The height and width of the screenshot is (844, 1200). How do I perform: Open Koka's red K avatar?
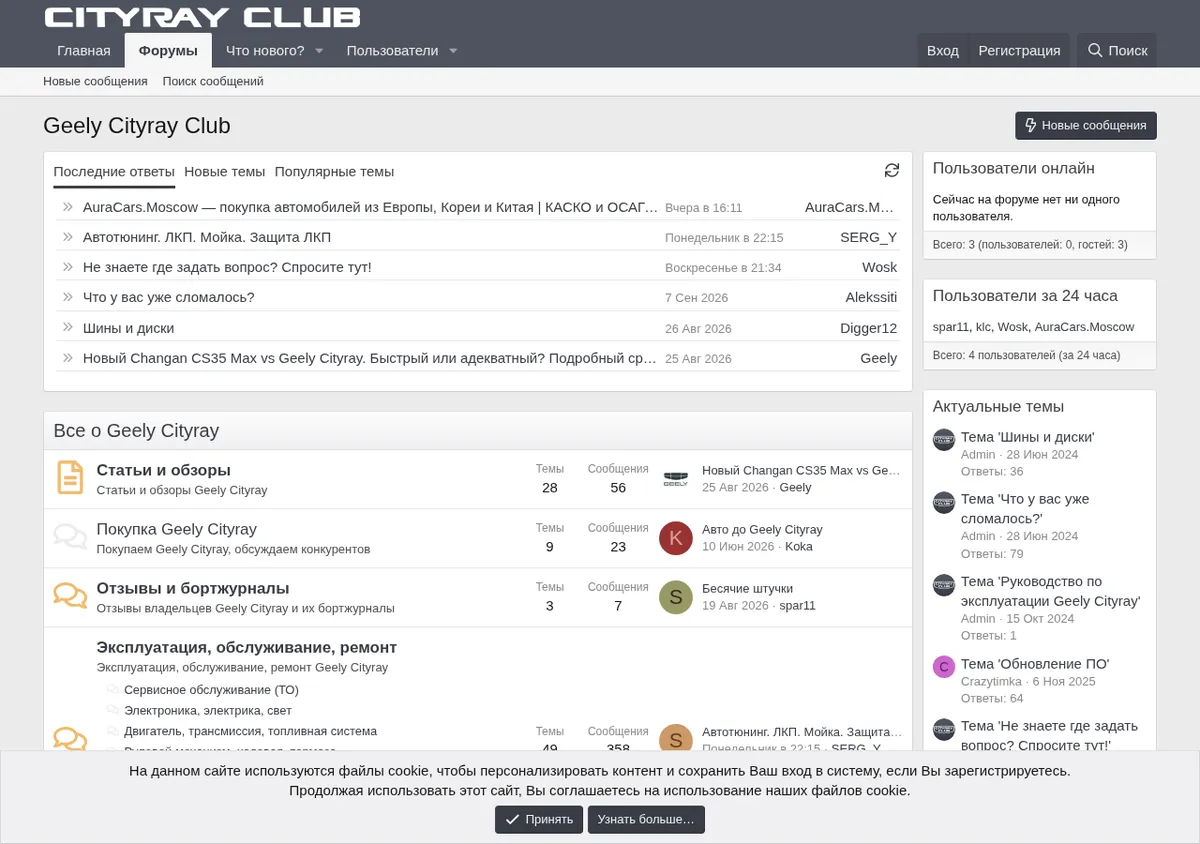676,538
